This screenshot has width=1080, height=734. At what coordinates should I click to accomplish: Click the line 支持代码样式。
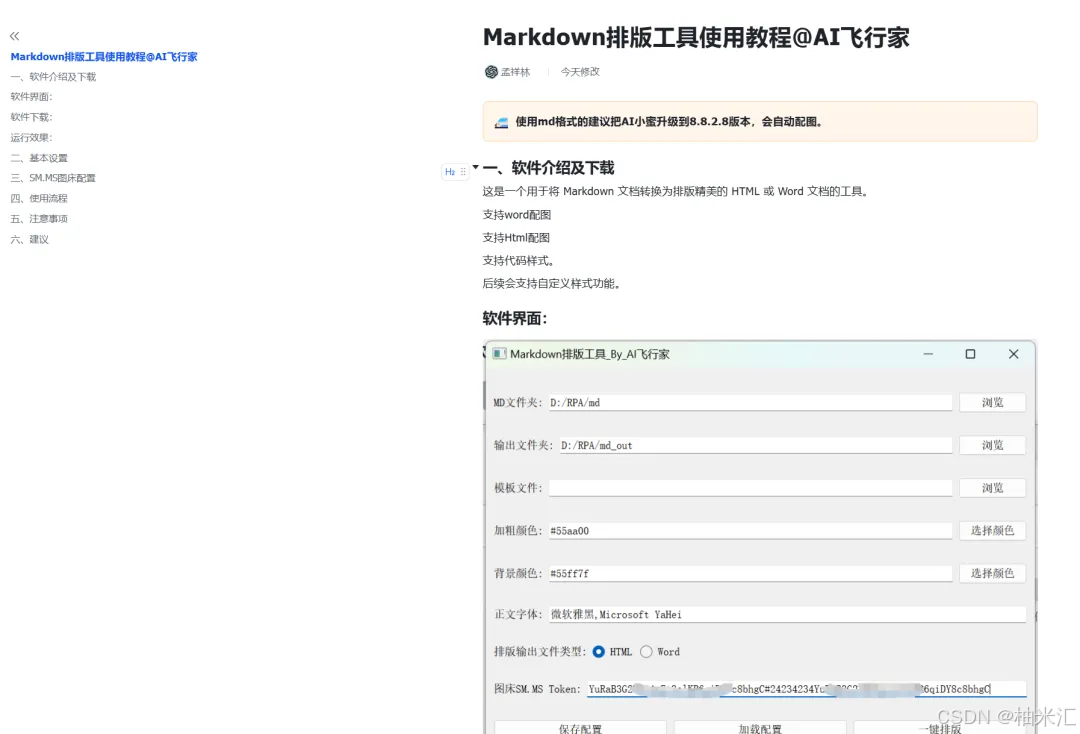(520, 260)
